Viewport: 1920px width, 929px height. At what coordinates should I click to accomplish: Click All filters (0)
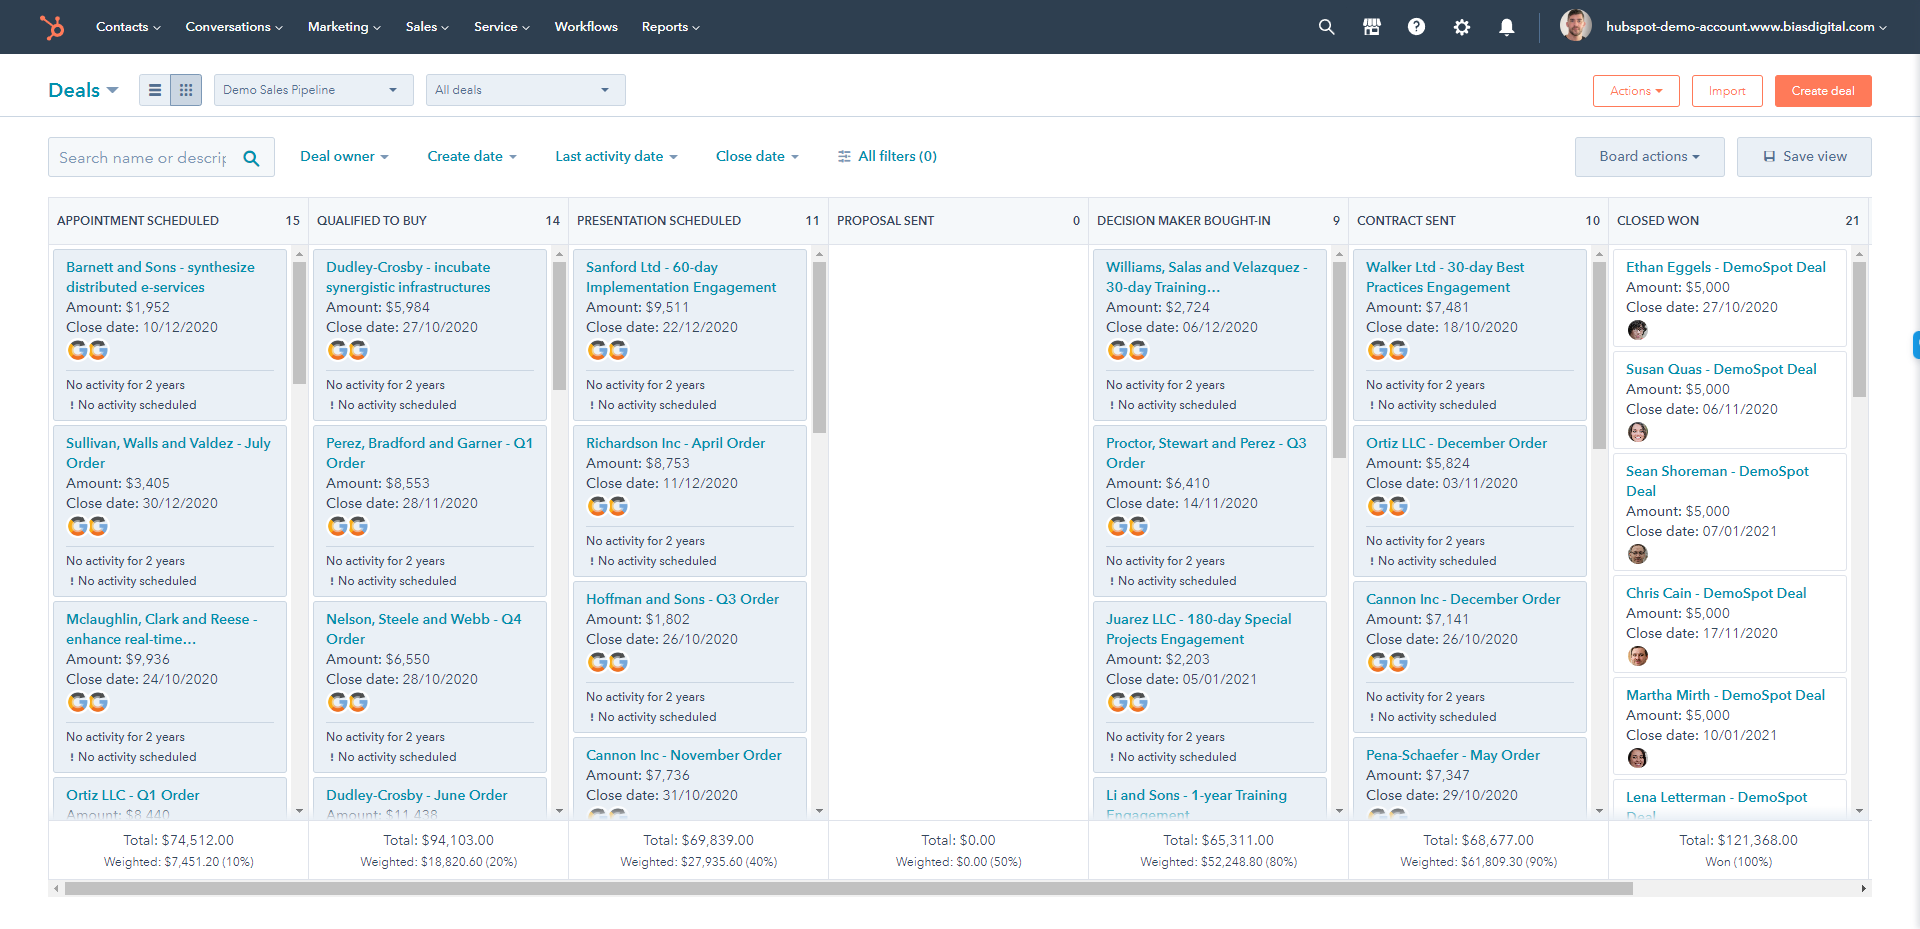click(x=887, y=156)
